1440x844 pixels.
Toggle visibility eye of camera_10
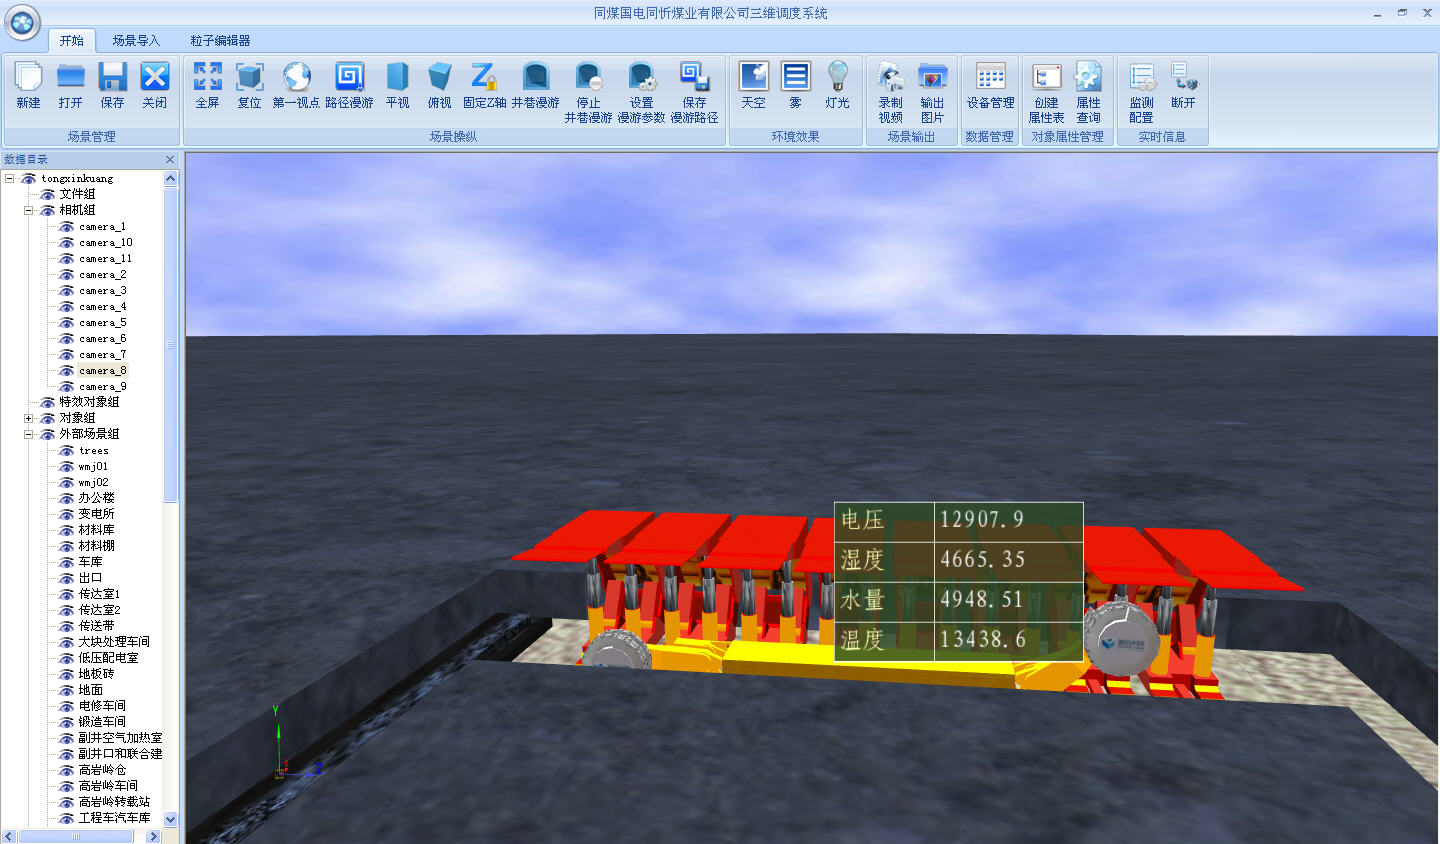click(x=66, y=243)
